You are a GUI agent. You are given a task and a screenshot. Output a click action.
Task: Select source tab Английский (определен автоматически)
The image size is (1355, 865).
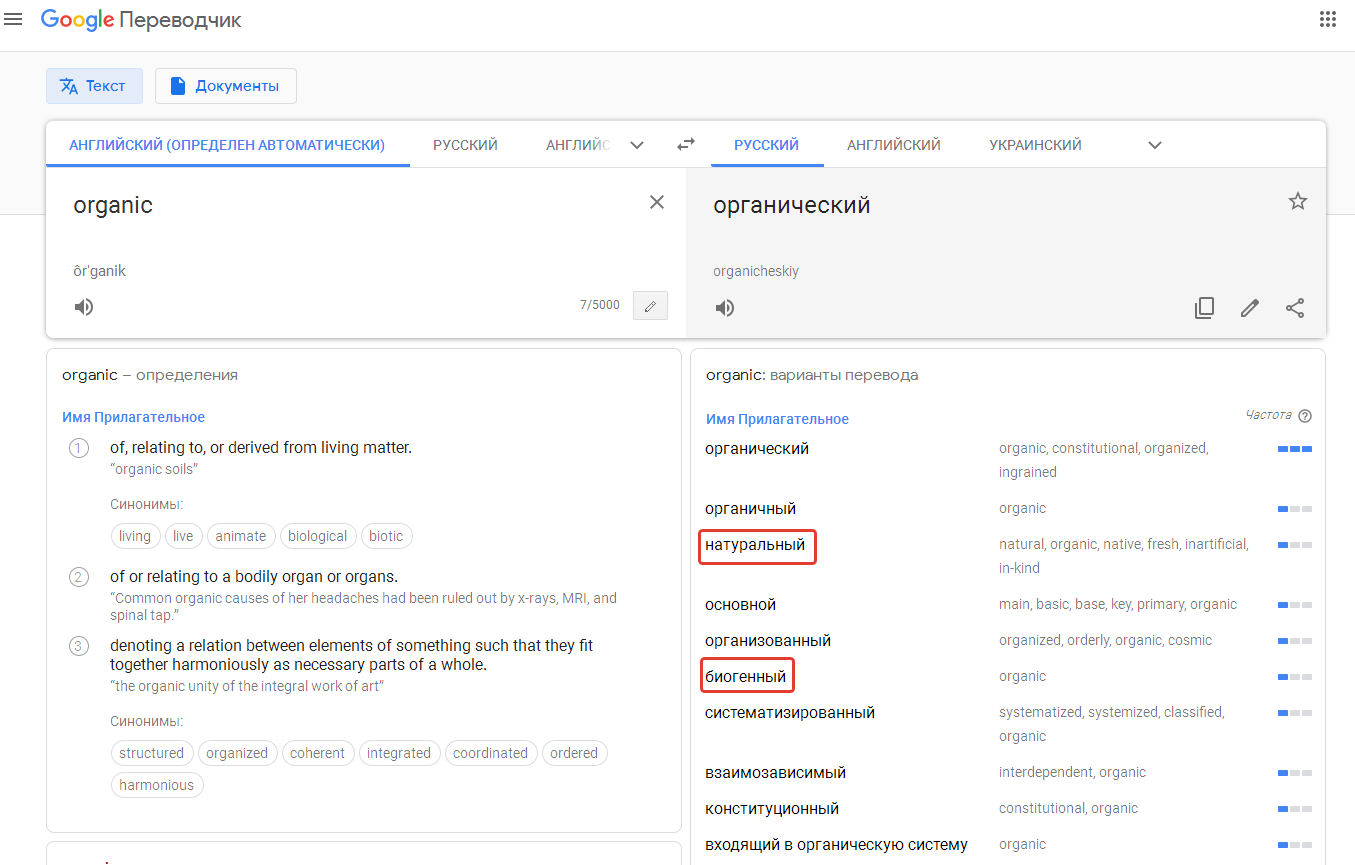pos(227,145)
